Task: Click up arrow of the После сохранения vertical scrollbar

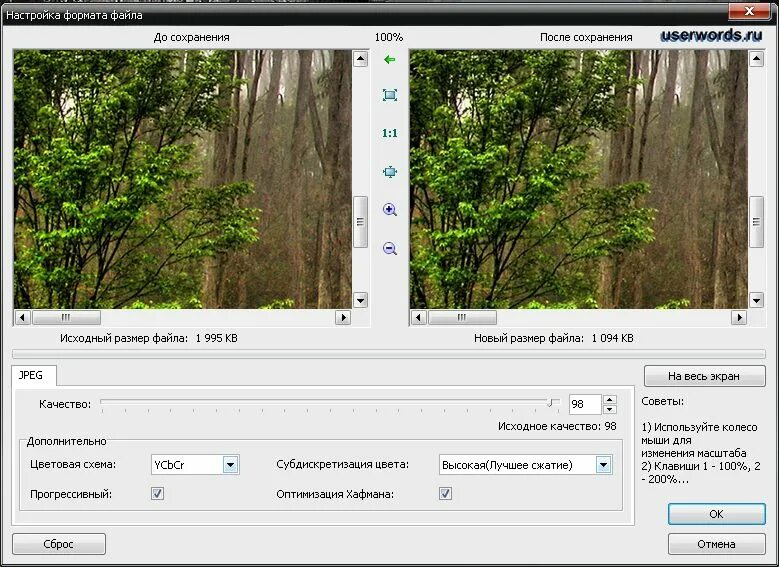Action: tap(756, 59)
